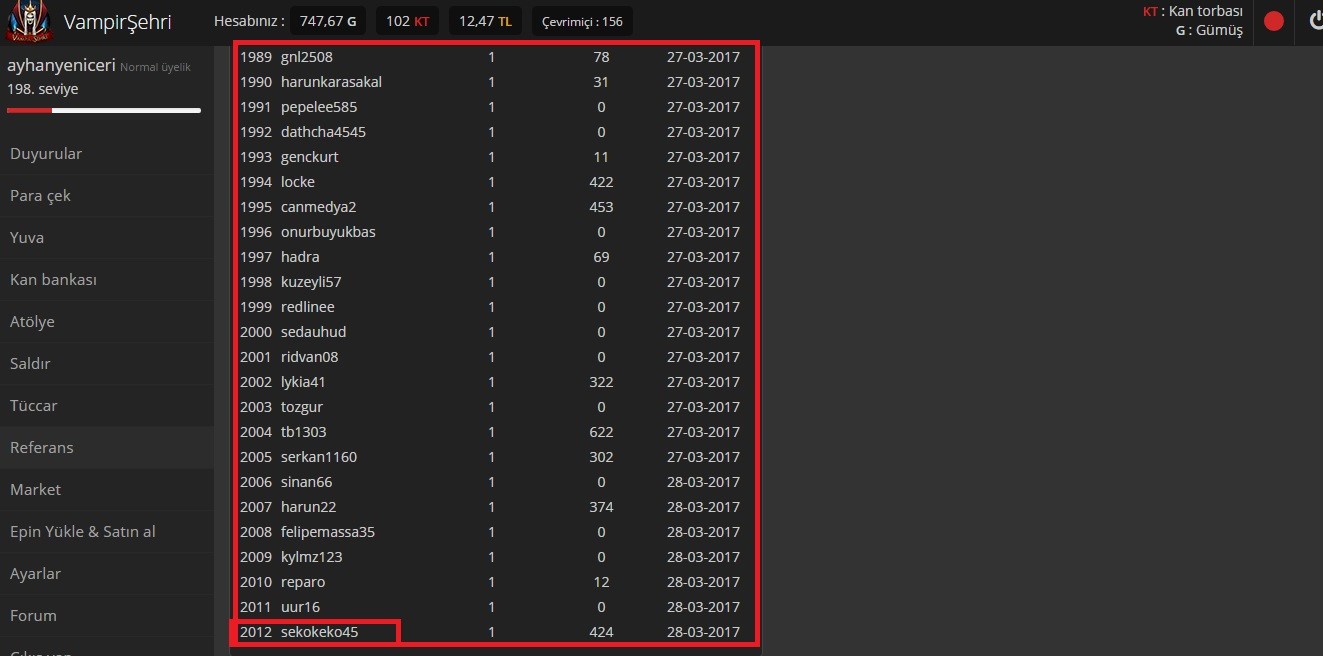
Task: Open the VampirŞehri home title link
Action: (x=117, y=21)
